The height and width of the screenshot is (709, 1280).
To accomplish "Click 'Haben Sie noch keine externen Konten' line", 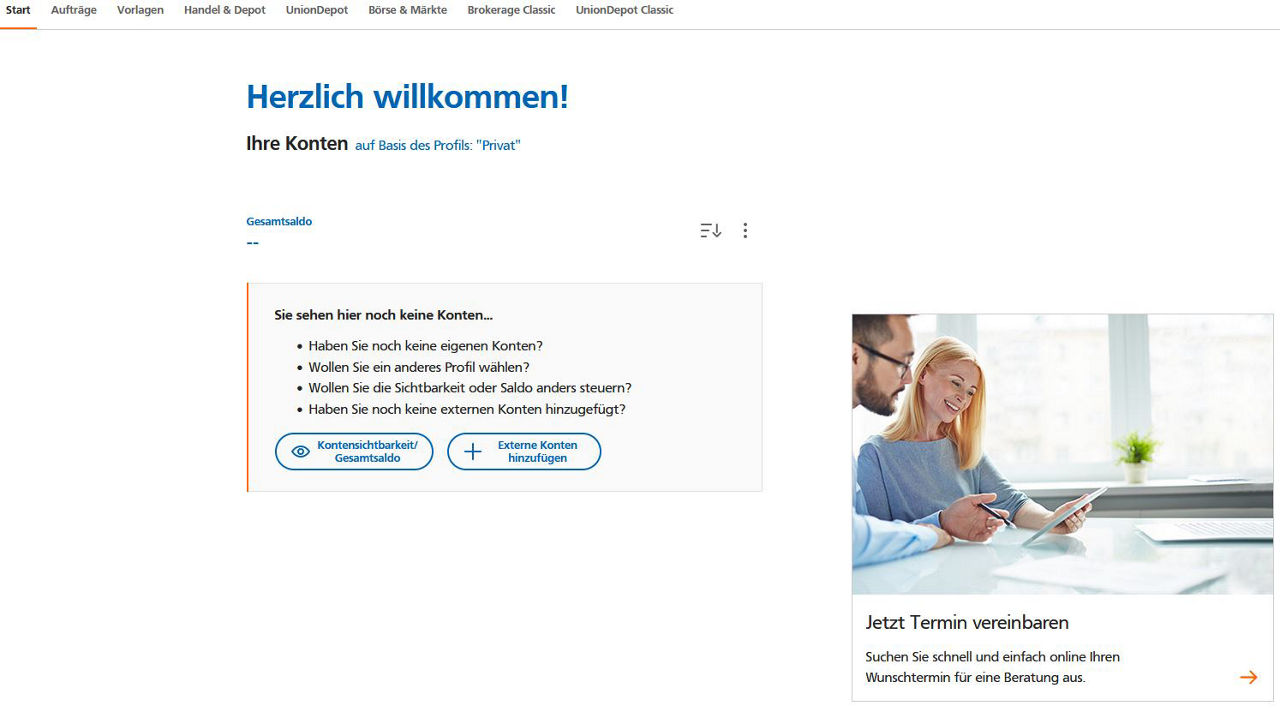I will [467, 409].
